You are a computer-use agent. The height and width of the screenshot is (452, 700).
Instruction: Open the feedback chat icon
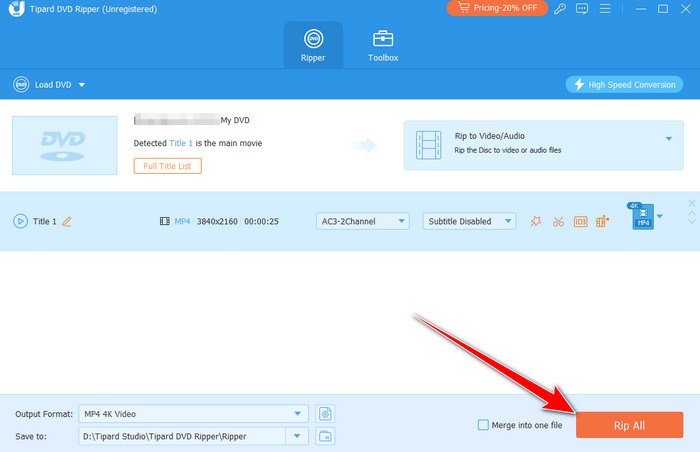[x=582, y=8]
